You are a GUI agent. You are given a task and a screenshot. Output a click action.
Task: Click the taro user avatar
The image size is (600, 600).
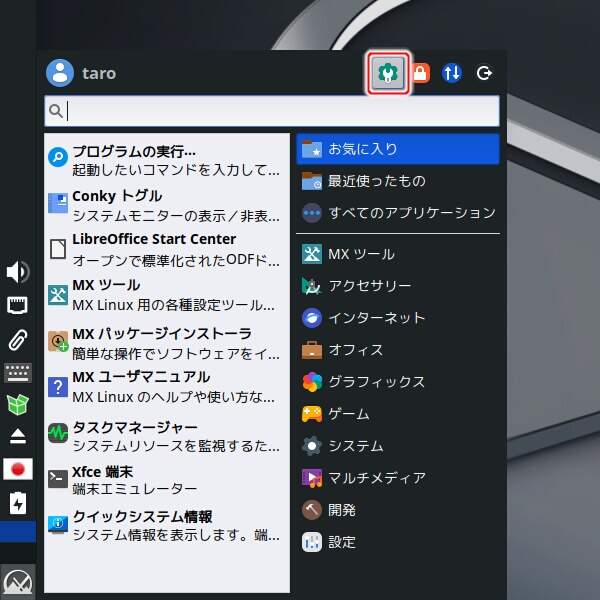click(x=60, y=73)
